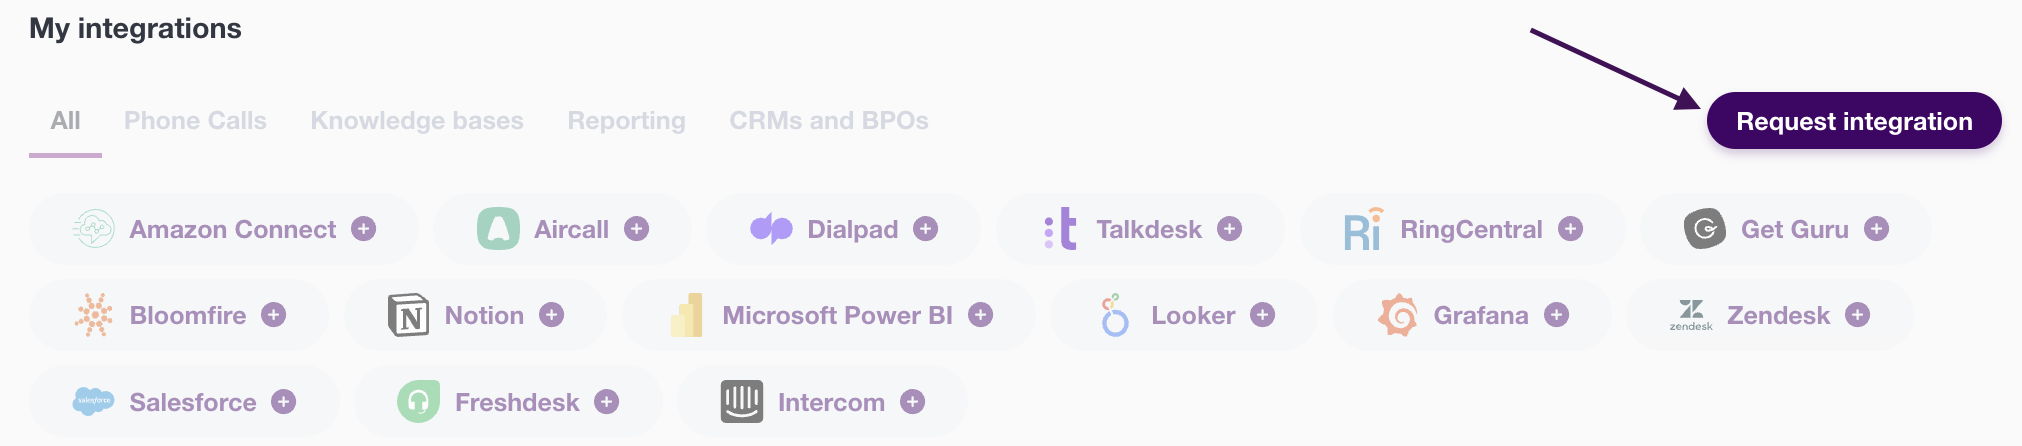Click the Amazon Connect logo icon
Screen dimensions: 2022x446
tap(94, 229)
